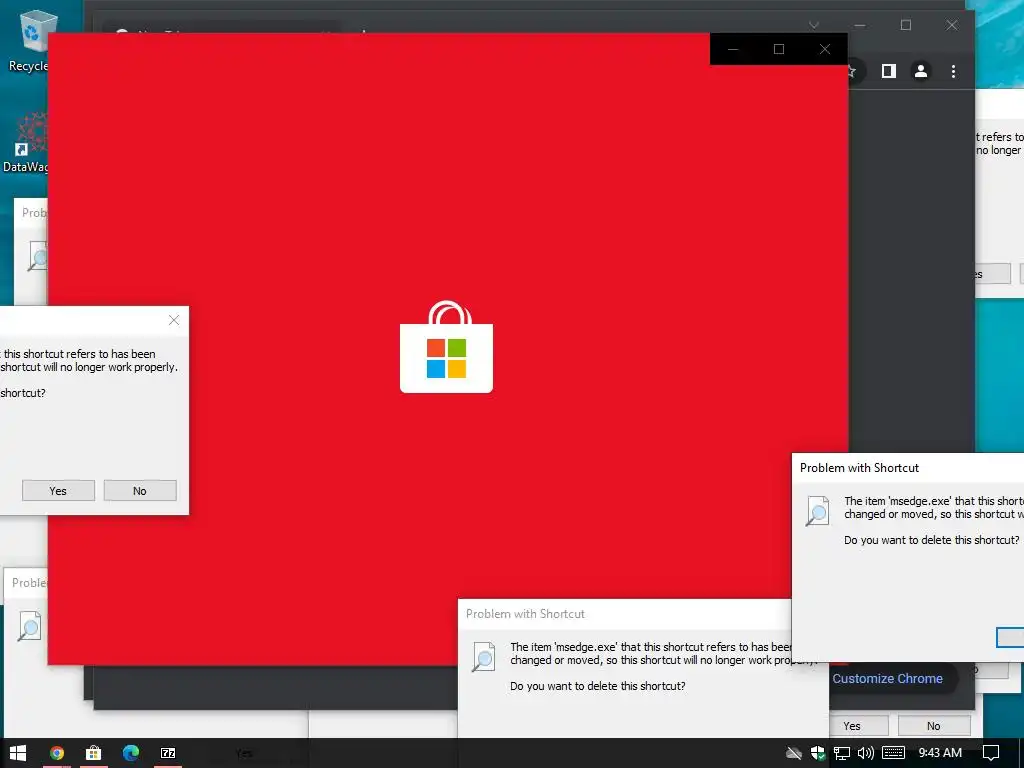1024x768 pixels.
Task: Click the file search icon in right dialog
Action: click(818, 511)
